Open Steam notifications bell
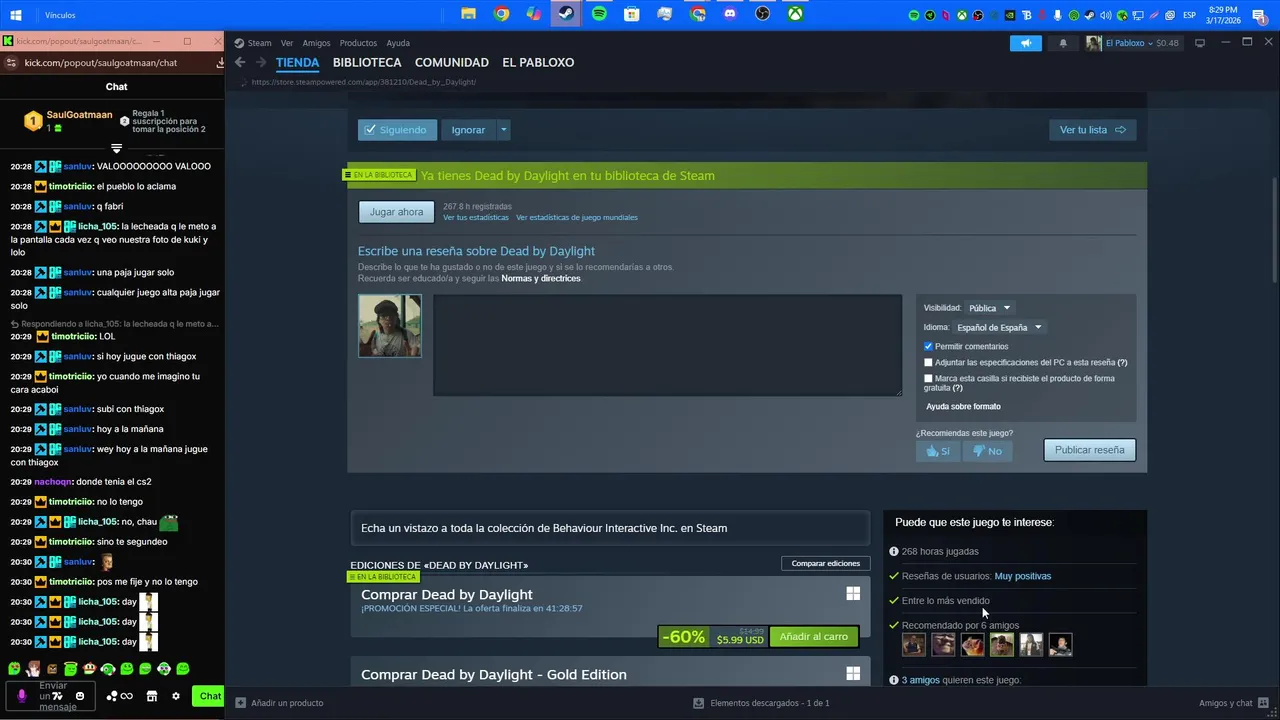Image resolution: width=1280 pixels, height=720 pixels. (1063, 43)
